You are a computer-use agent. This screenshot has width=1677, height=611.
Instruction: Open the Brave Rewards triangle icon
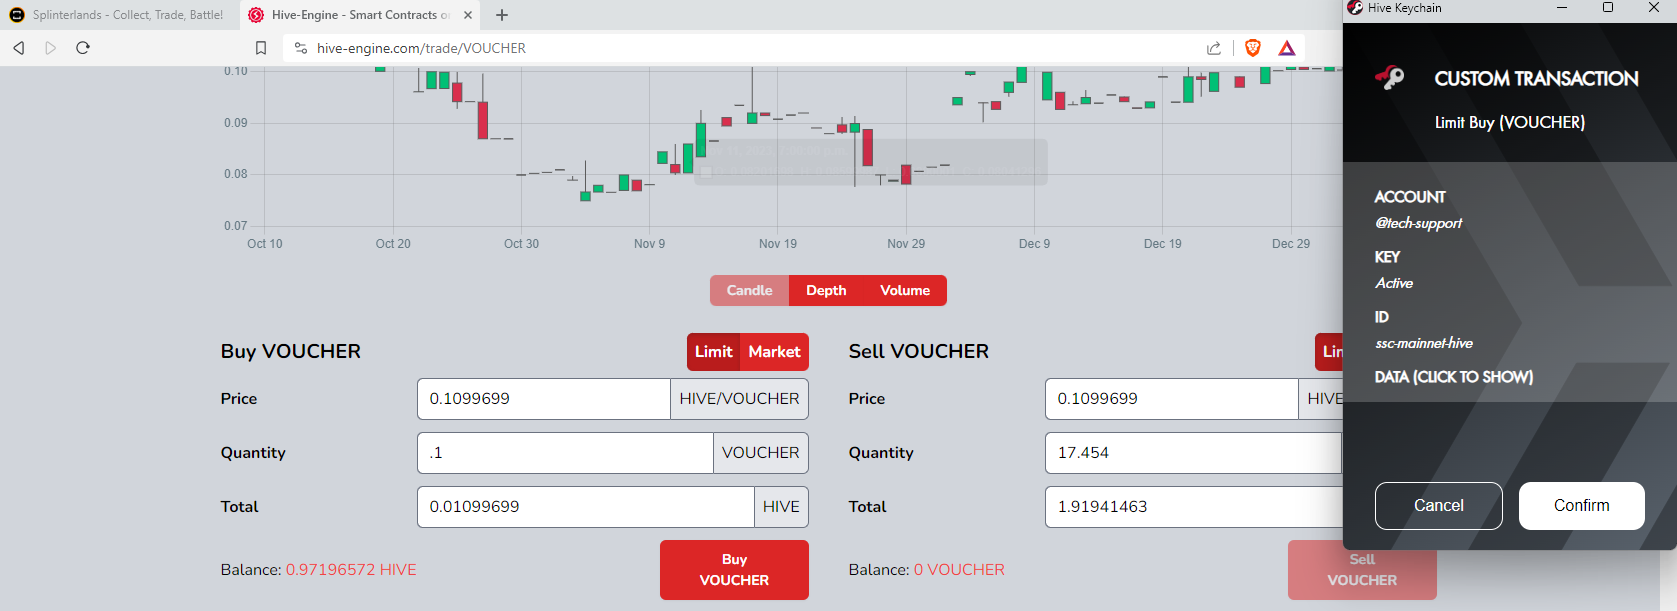[x=1287, y=48]
